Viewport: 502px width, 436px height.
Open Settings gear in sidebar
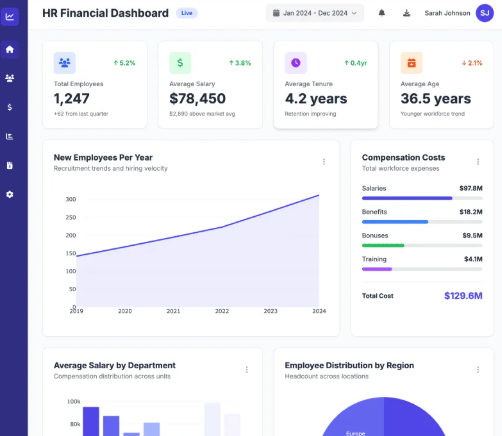10,194
